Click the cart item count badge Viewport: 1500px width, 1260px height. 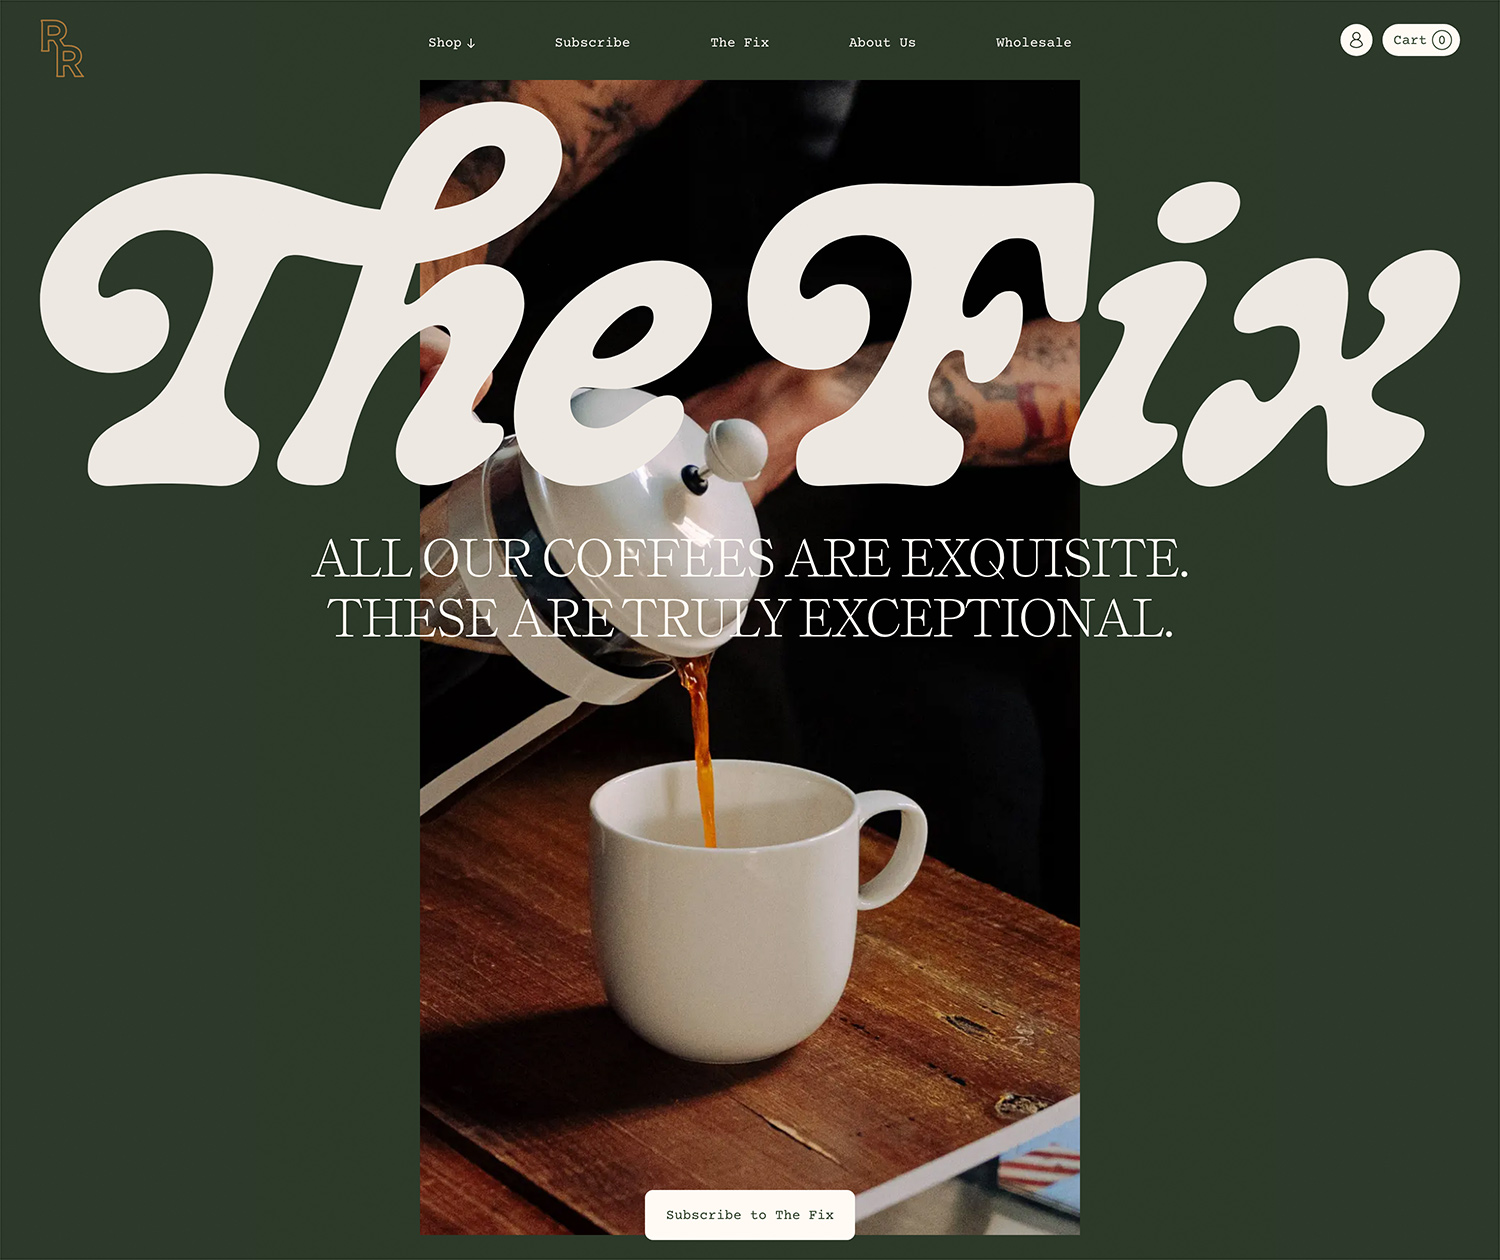[x=1441, y=40]
